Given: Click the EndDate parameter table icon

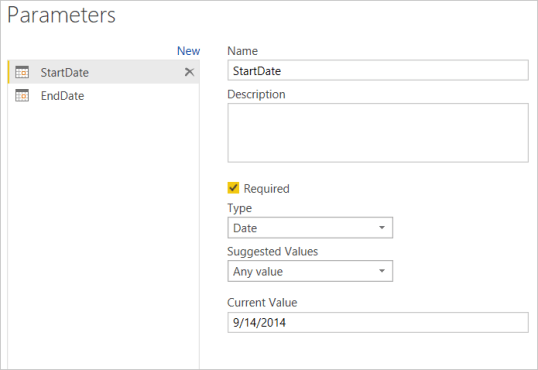Looking at the screenshot, I should point(22,95).
